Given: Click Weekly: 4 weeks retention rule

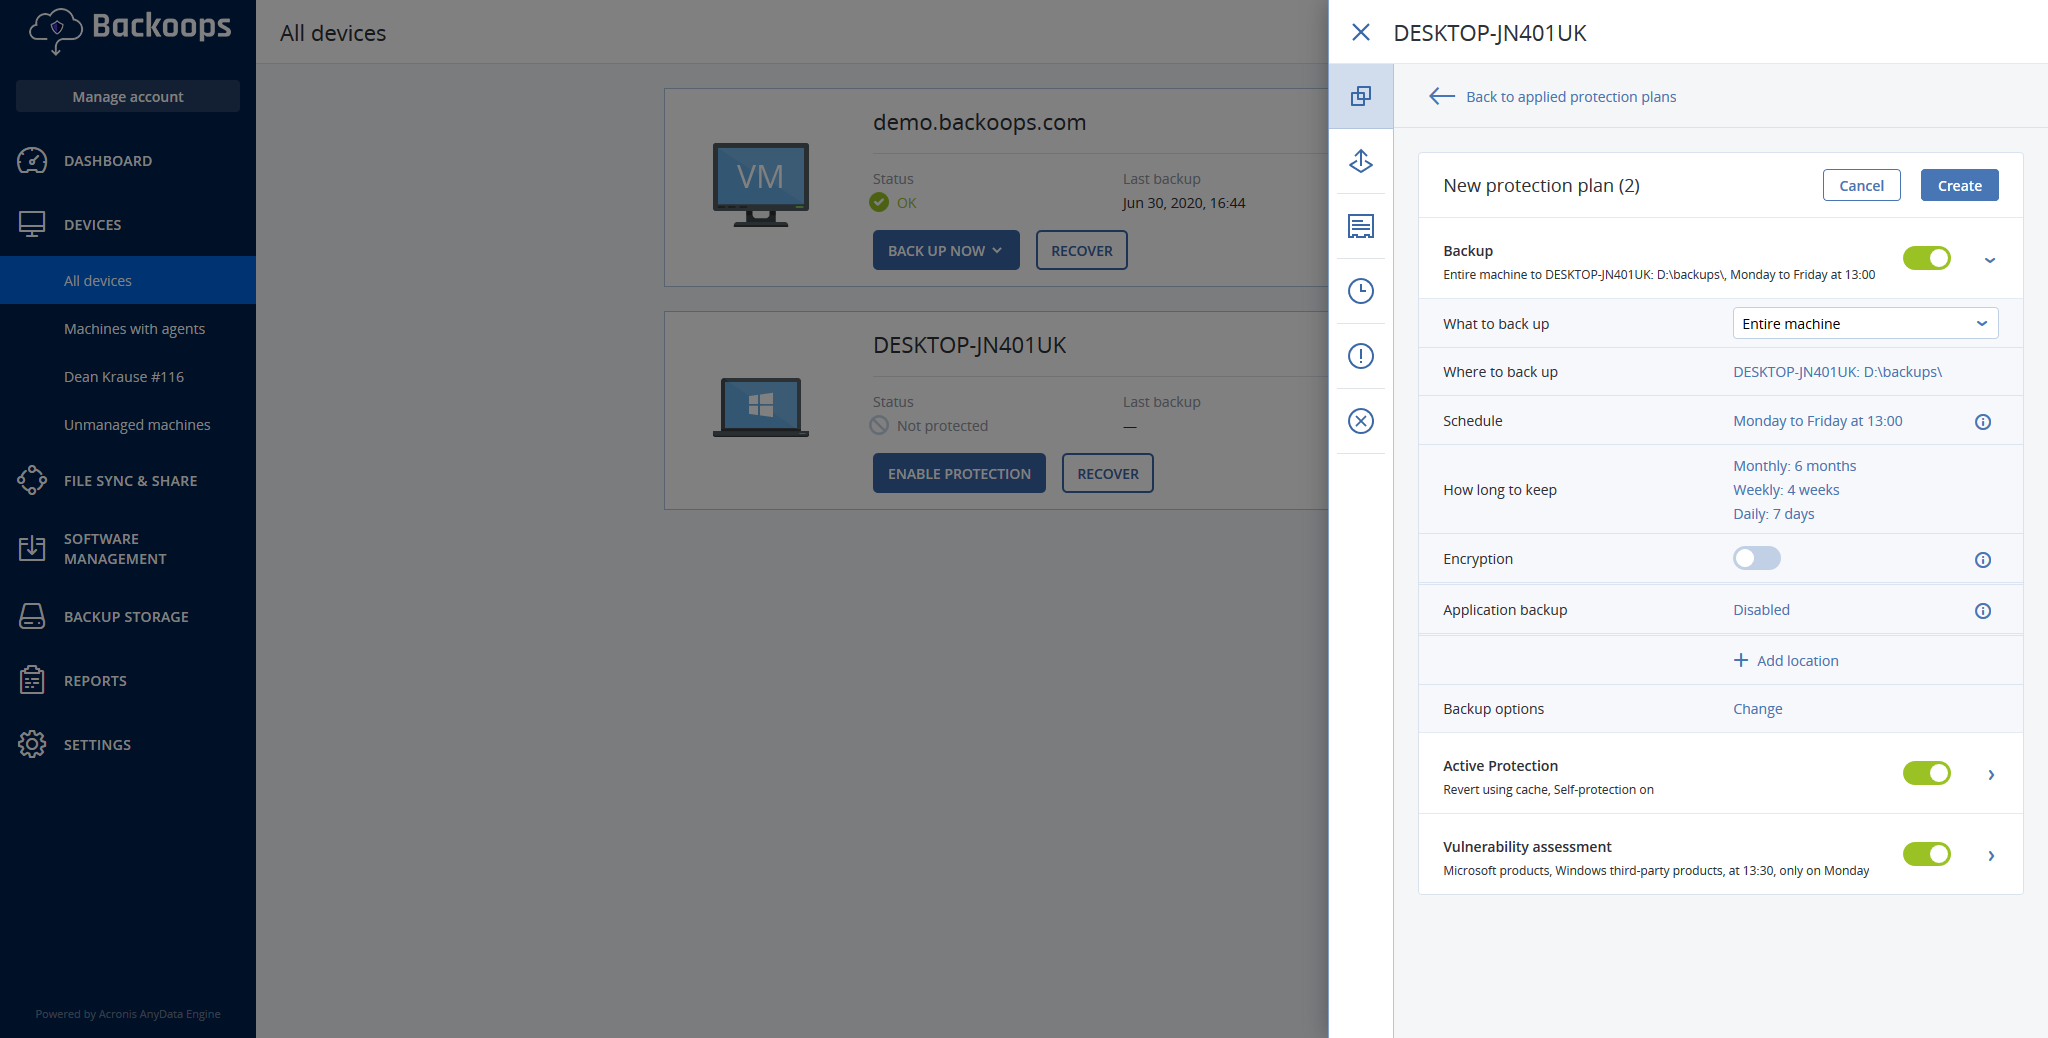Looking at the screenshot, I should (1786, 489).
